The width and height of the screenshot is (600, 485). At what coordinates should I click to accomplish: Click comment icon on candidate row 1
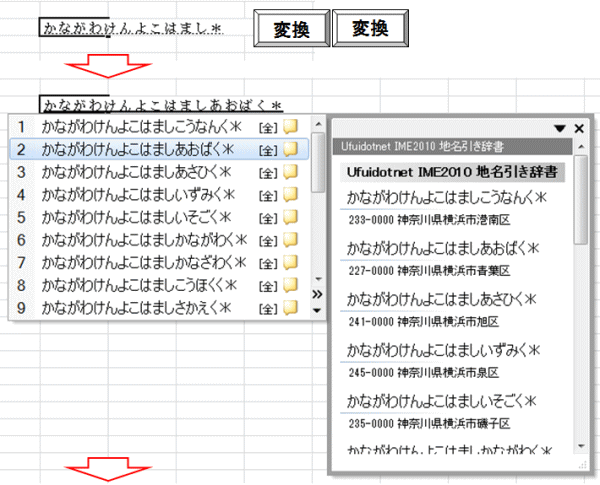[x=290, y=127]
